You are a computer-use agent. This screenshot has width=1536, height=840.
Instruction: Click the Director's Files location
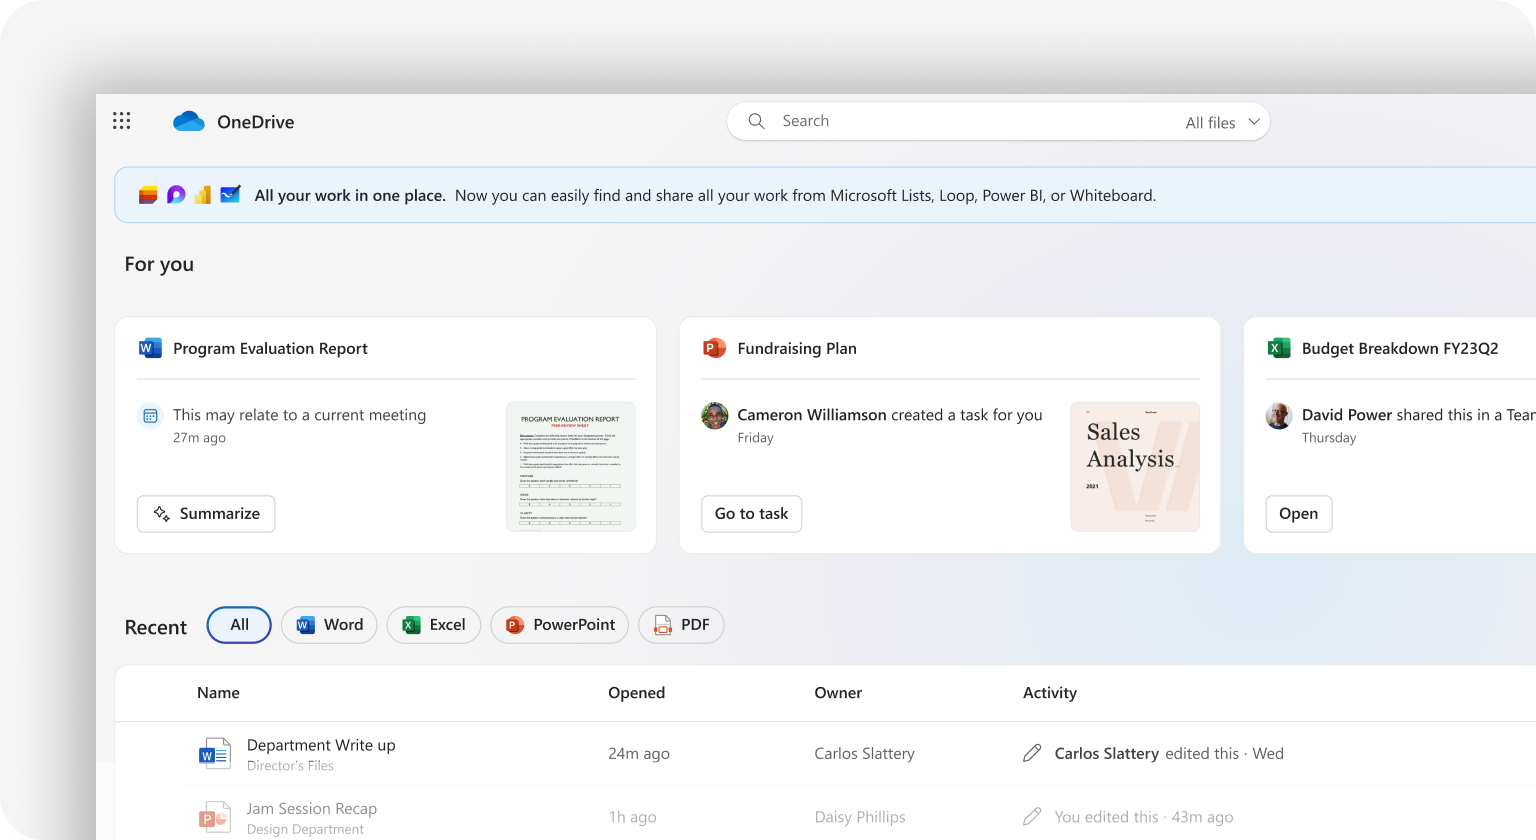[x=290, y=766]
